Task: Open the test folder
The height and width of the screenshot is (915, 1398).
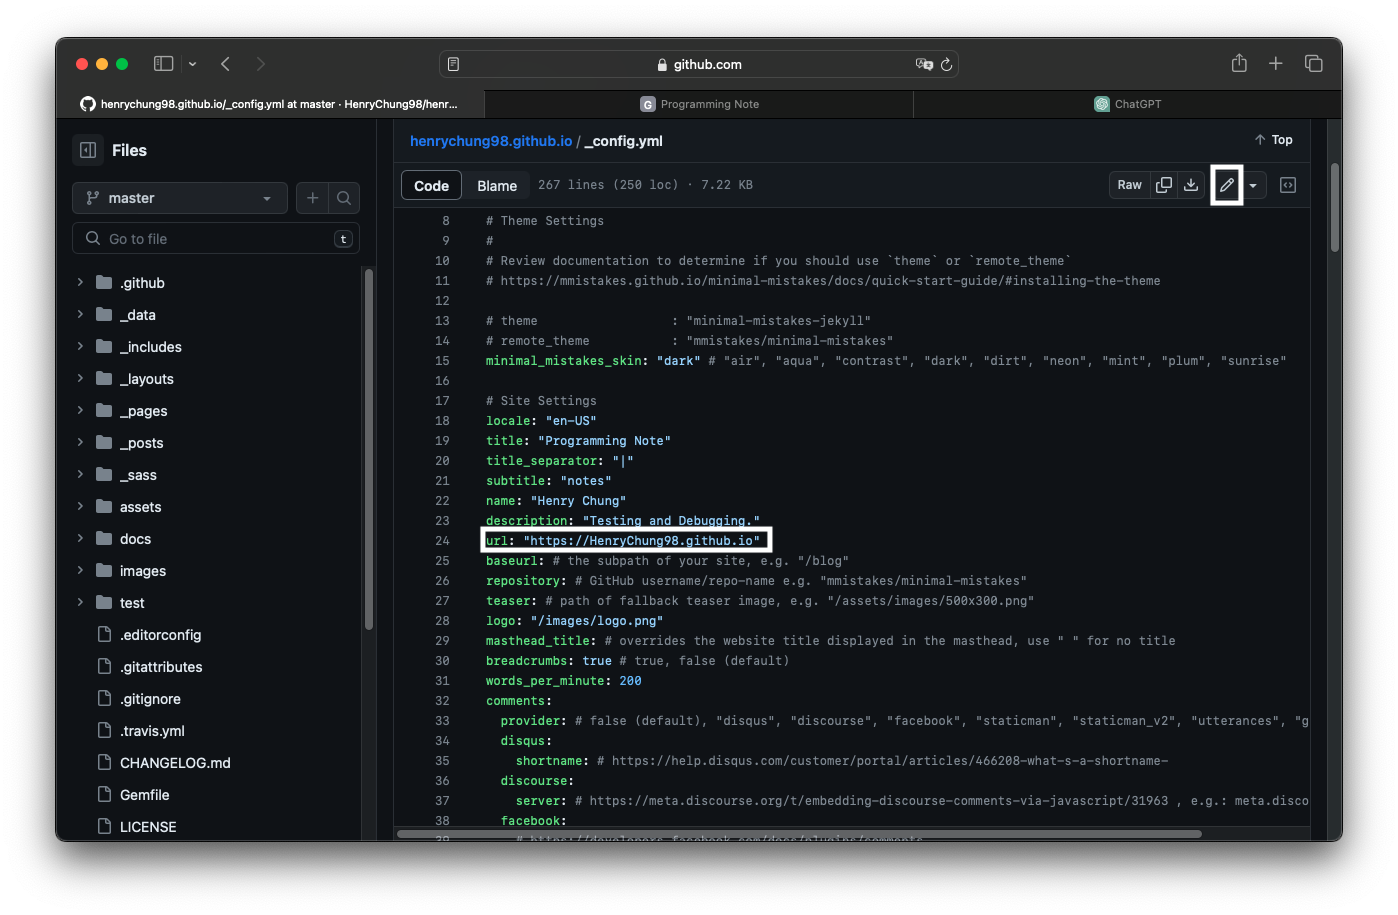Action: pyautogui.click(x=132, y=603)
